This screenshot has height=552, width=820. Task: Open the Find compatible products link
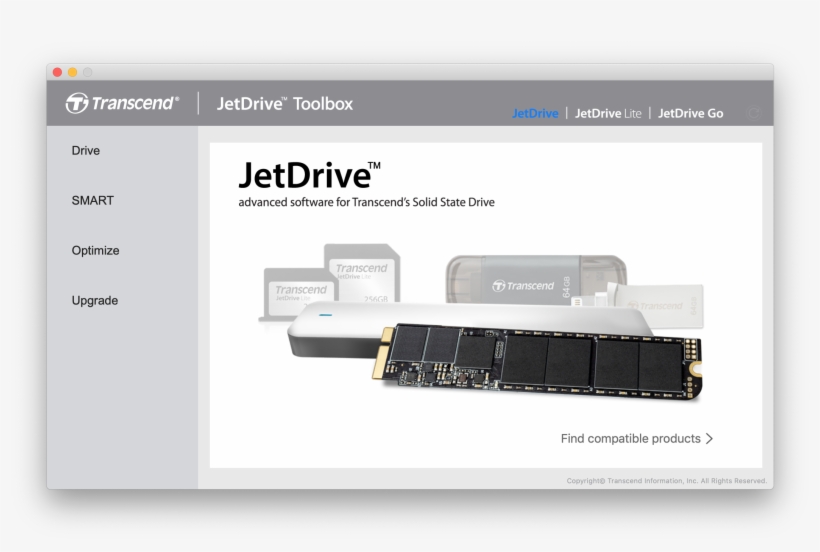pos(630,438)
